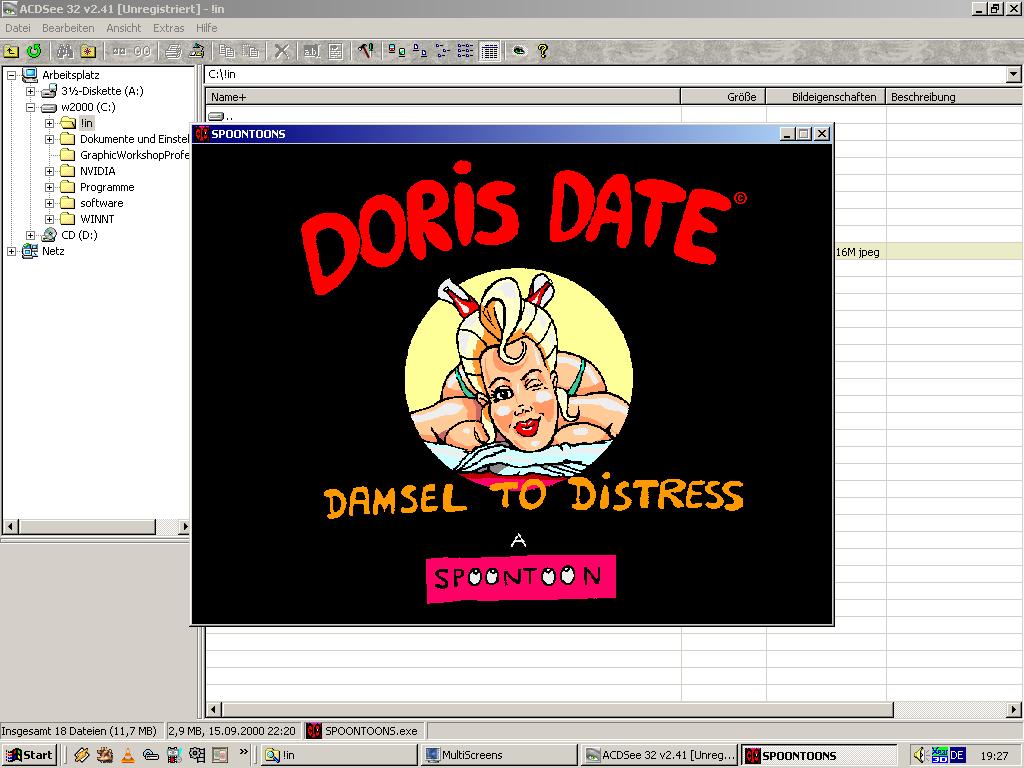The width and height of the screenshot is (1024, 768).
Task: Click the '16M jpeg' cell in file list
Action: pyautogui.click(x=857, y=252)
